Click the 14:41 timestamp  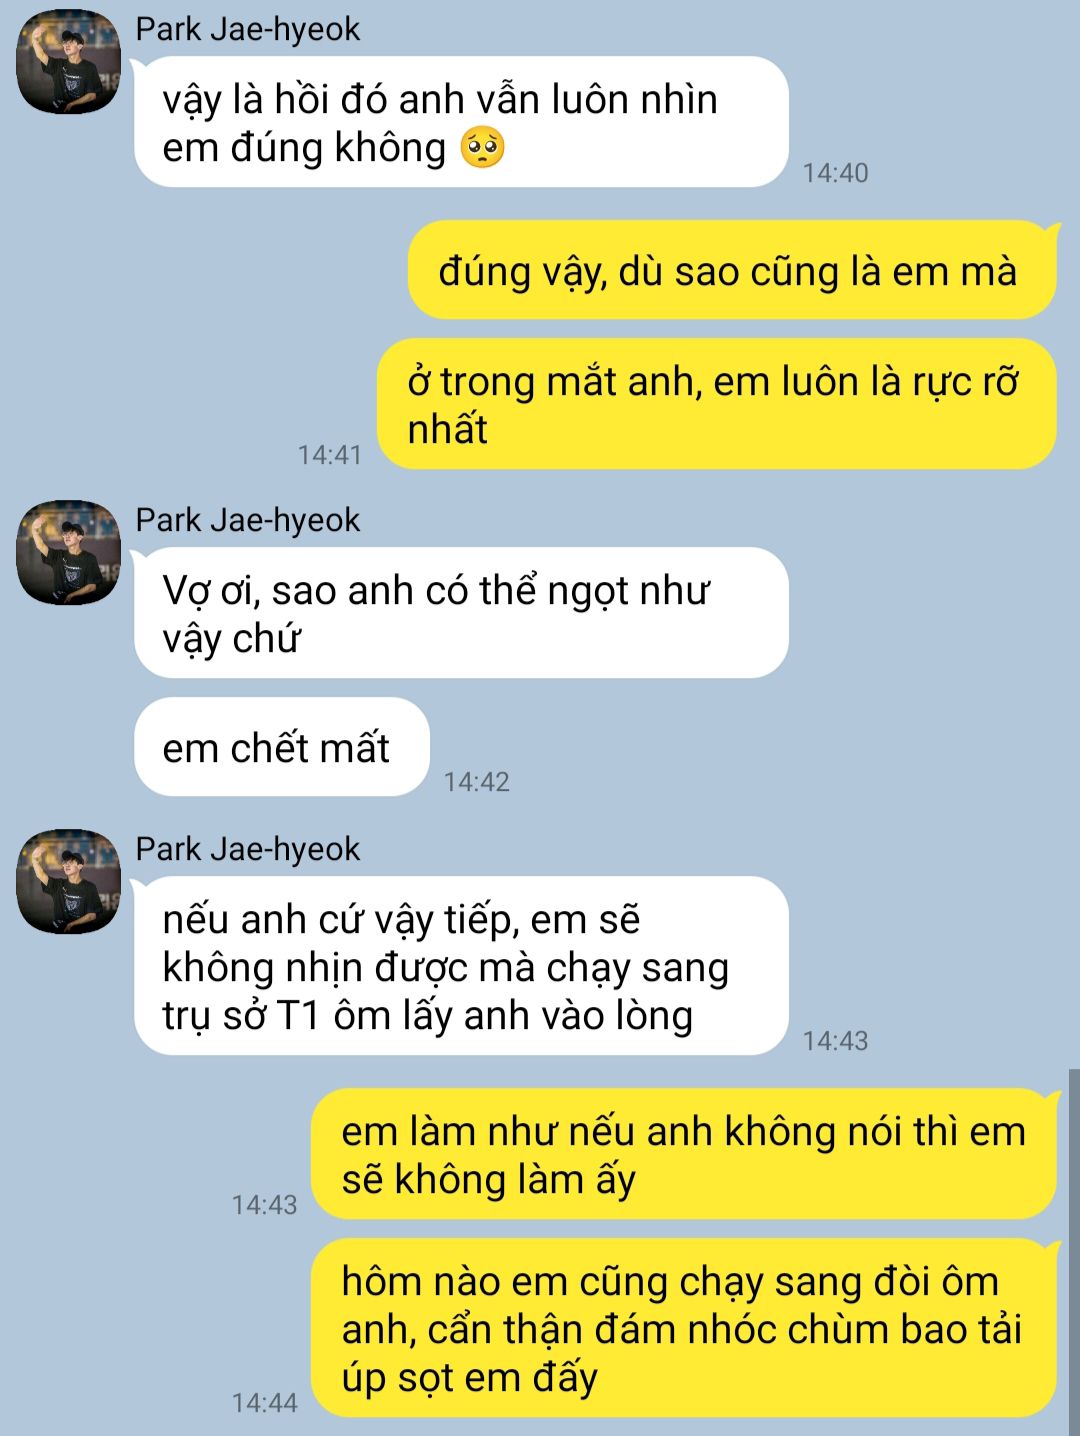coord(329,454)
